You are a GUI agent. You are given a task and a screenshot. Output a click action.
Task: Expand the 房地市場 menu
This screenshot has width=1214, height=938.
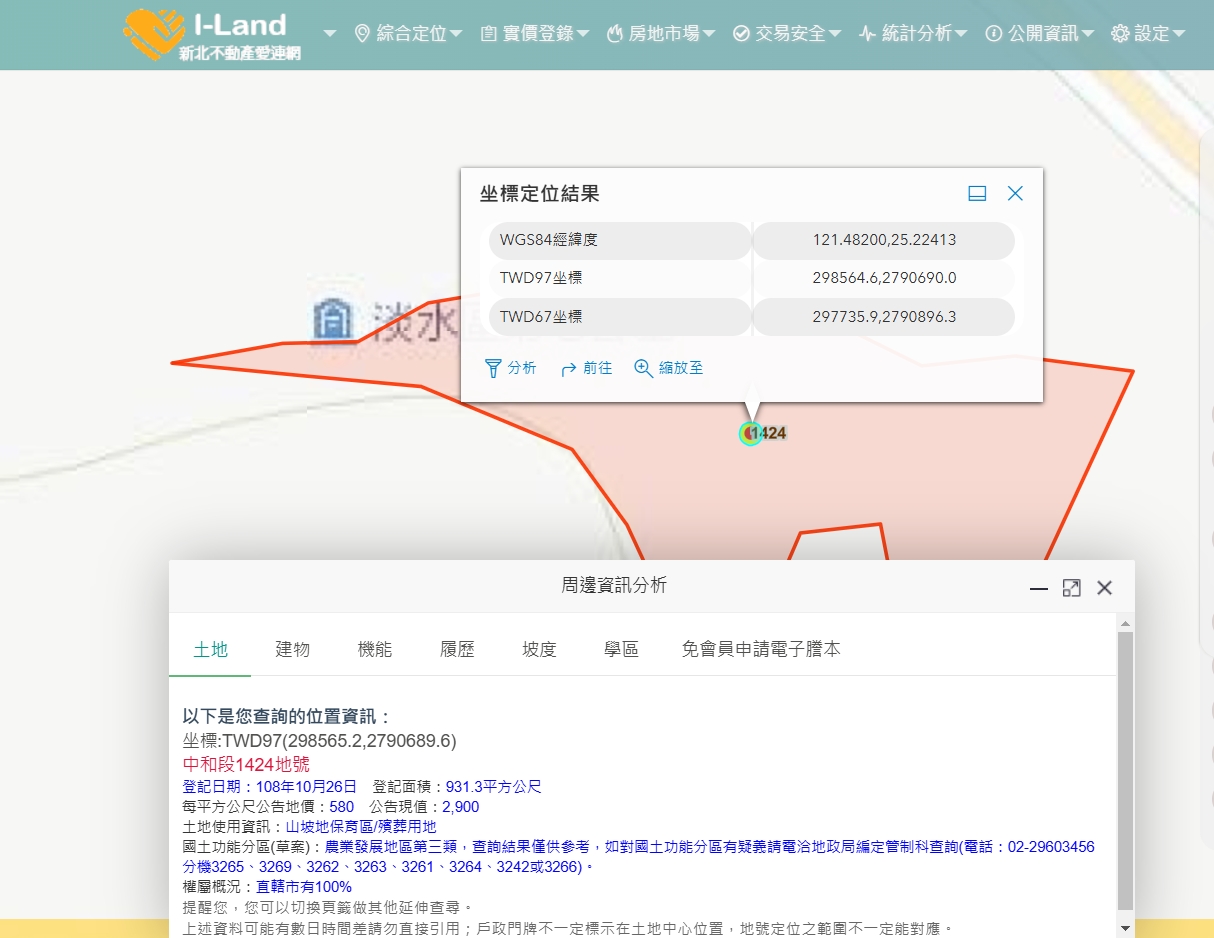click(x=661, y=34)
